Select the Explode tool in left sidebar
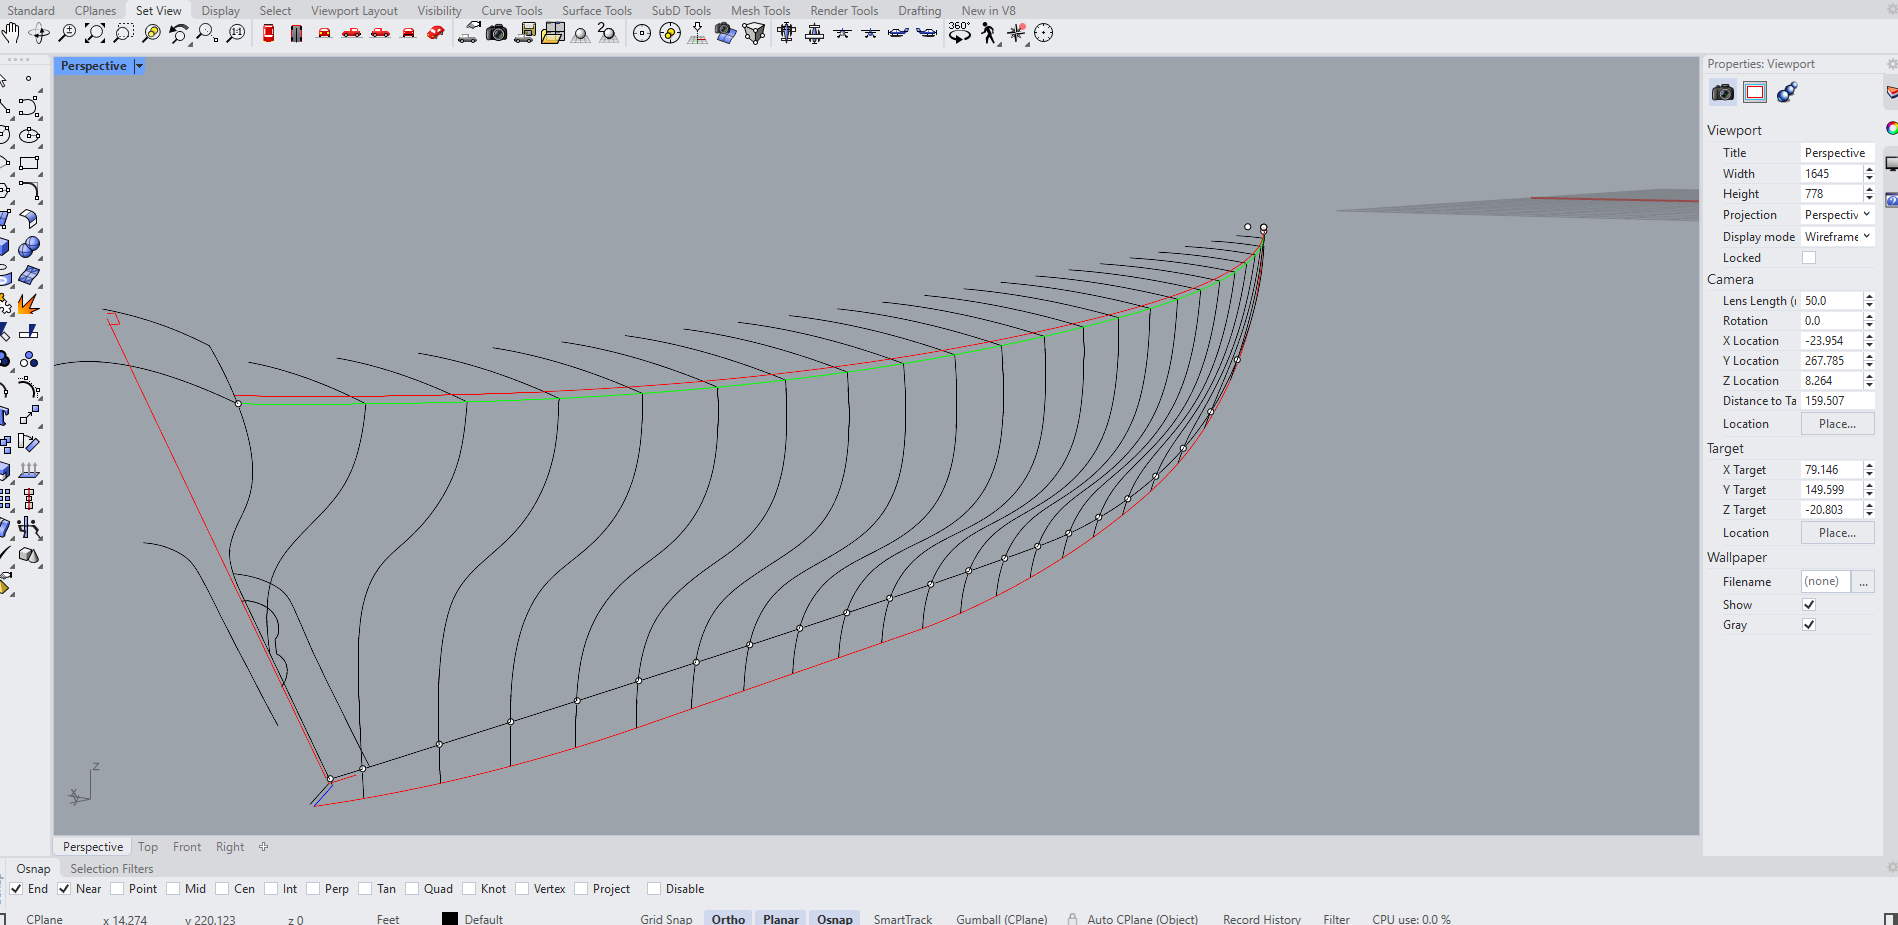The height and width of the screenshot is (925, 1898). (27, 303)
